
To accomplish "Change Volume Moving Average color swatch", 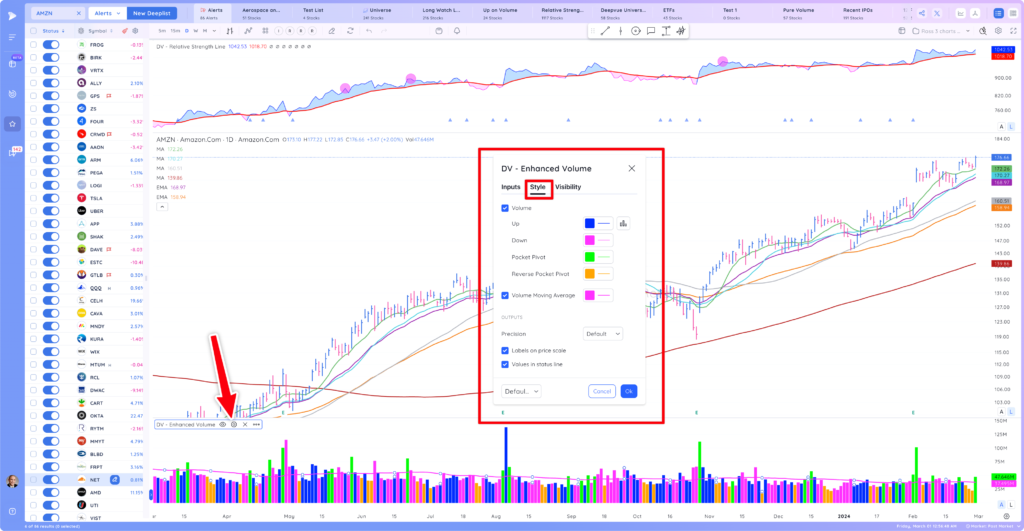I will point(590,295).
